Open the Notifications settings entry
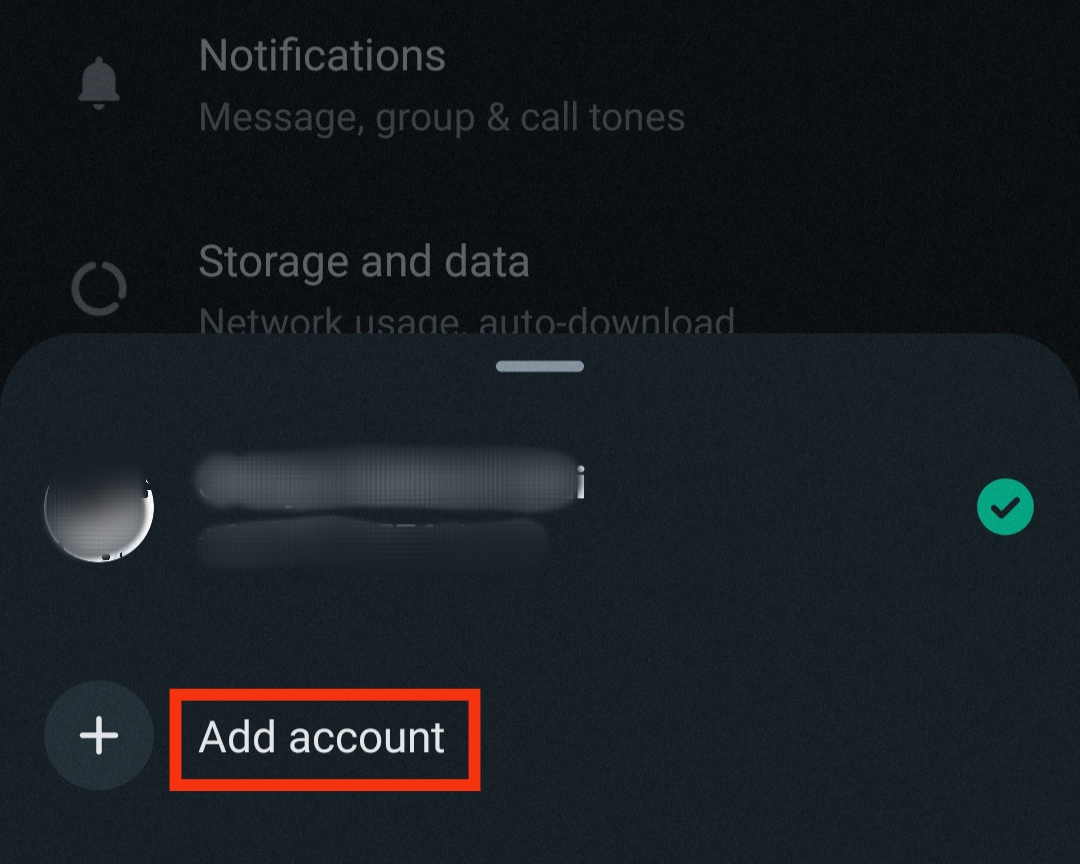 540,84
